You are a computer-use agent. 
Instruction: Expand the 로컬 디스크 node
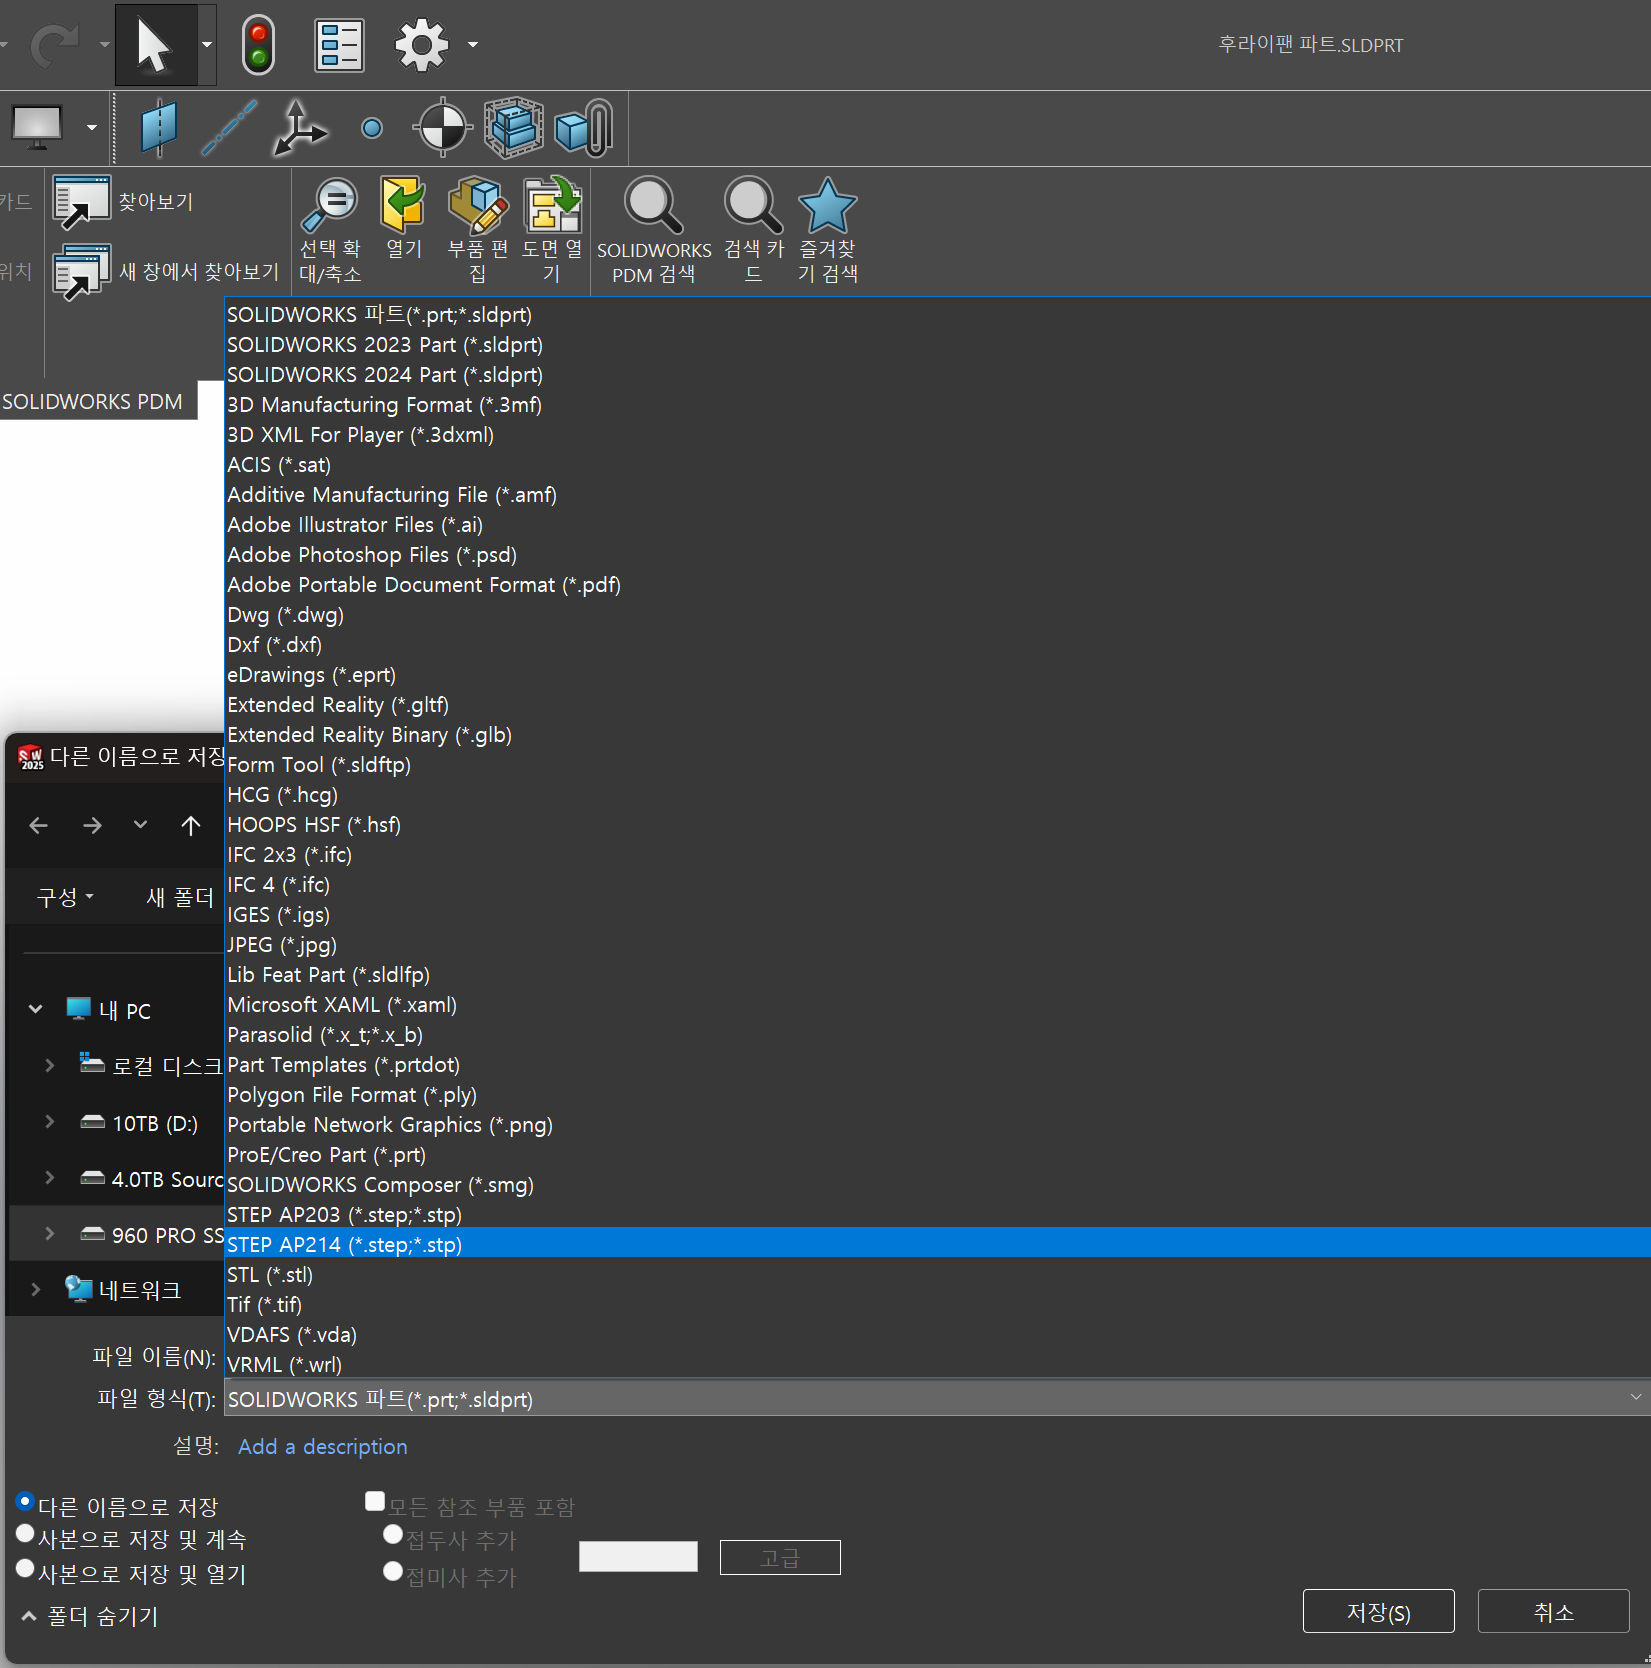click(50, 1066)
